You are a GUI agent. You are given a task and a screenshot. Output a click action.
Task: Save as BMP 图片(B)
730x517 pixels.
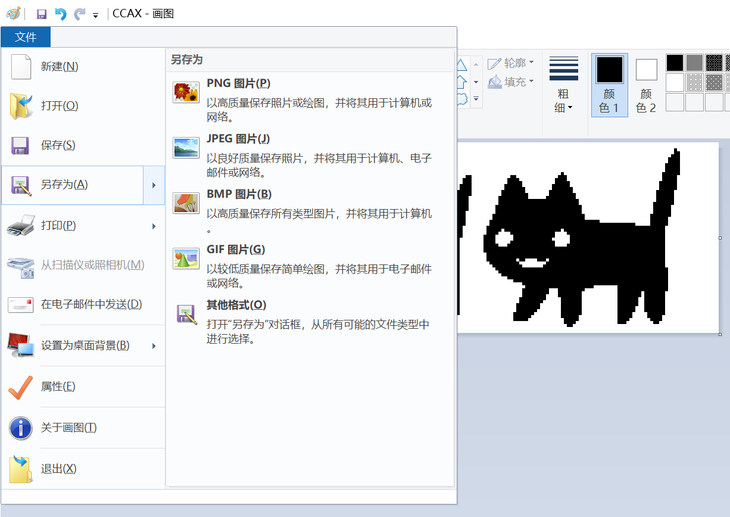[x=310, y=211]
